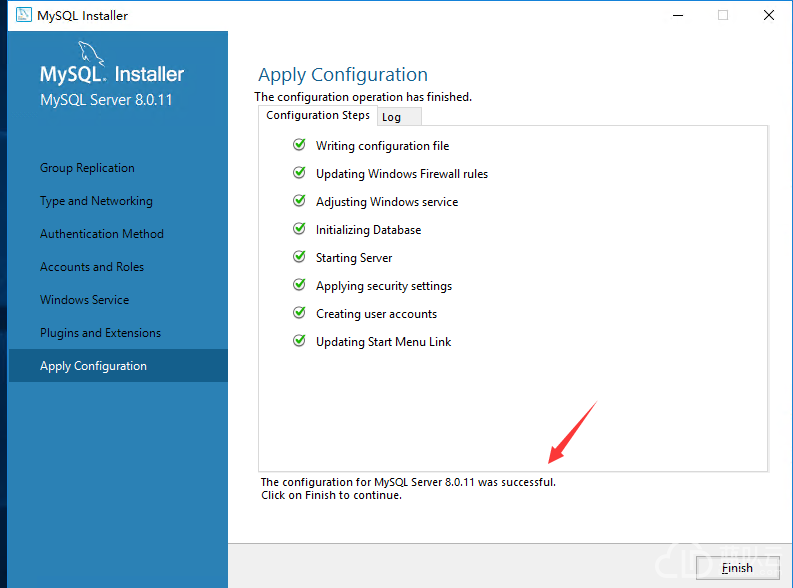
Task: Open Plugins and Extensions step
Action: (x=100, y=333)
